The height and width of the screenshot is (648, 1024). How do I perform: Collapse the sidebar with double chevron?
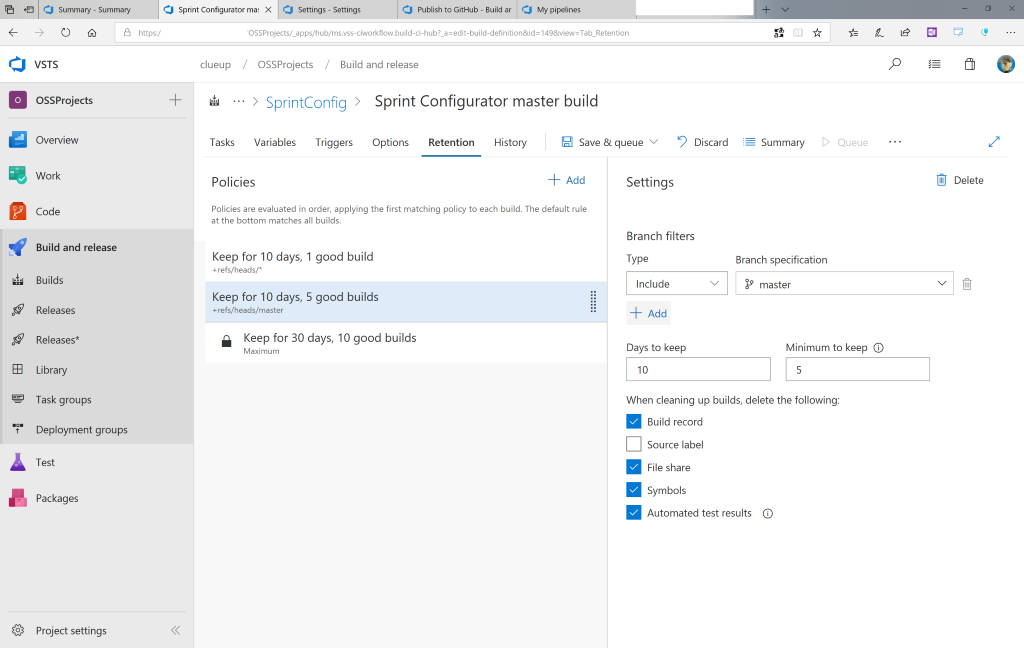point(175,630)
